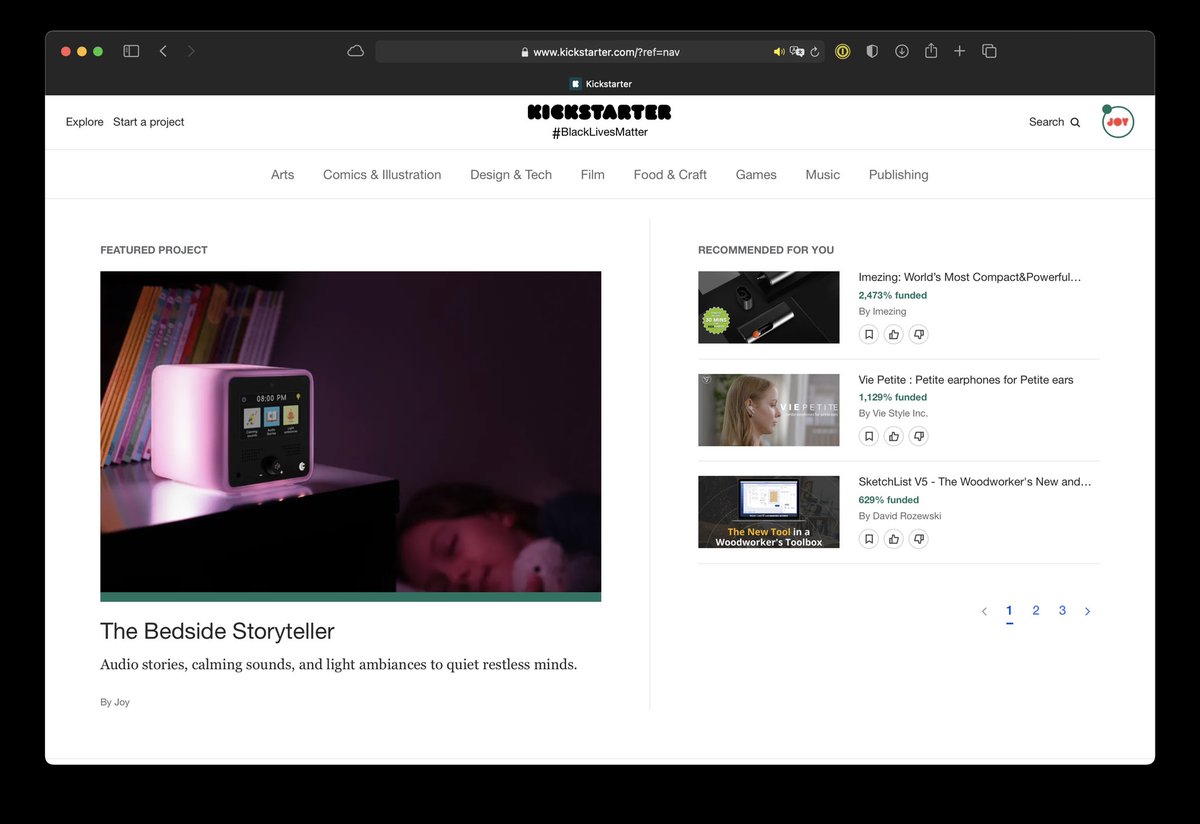Bookmark the SketchList V5 project
This screenshot has height=824, width=1200.
point(869,539)
